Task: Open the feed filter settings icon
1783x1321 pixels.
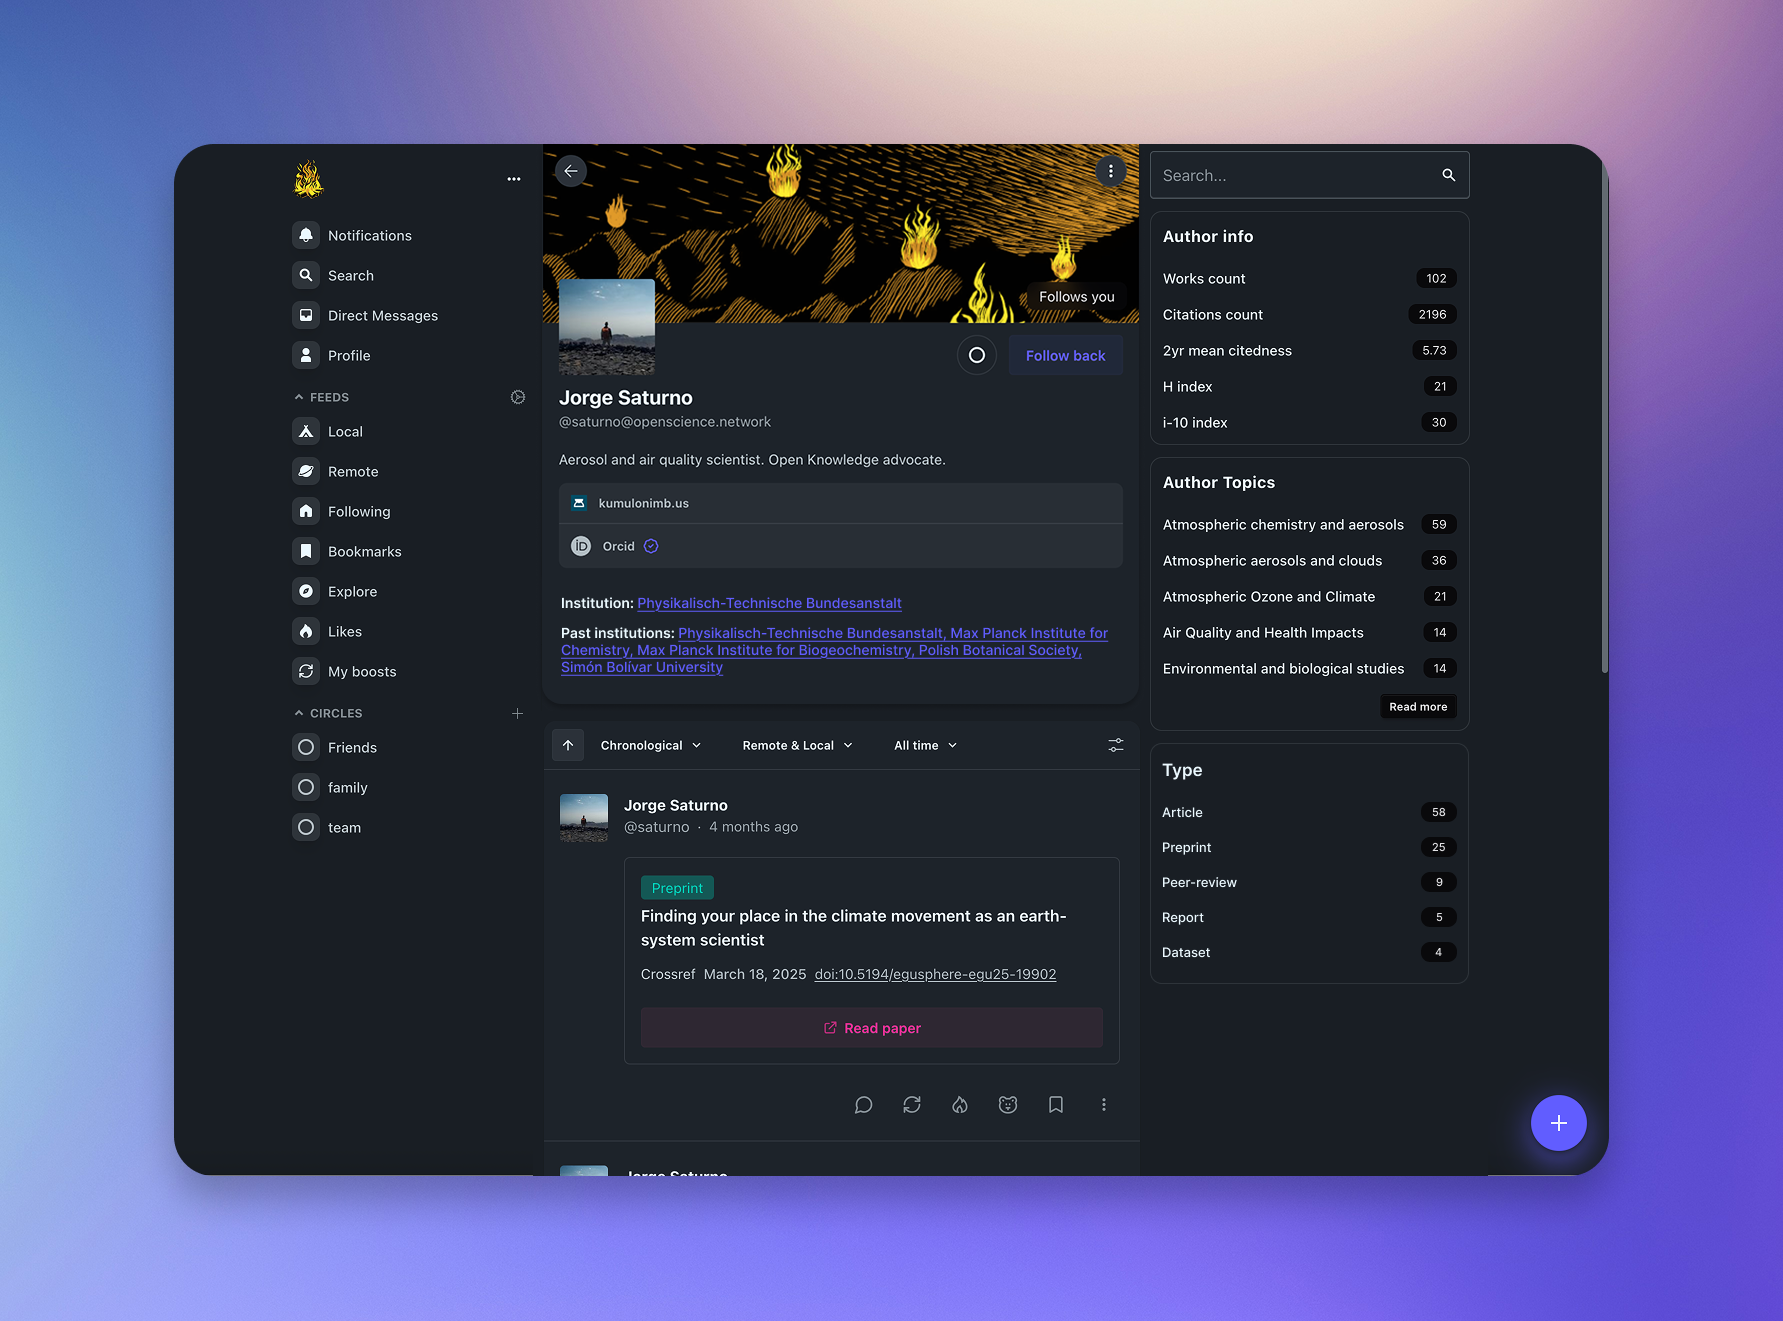Action: (x=1115, y=745)
